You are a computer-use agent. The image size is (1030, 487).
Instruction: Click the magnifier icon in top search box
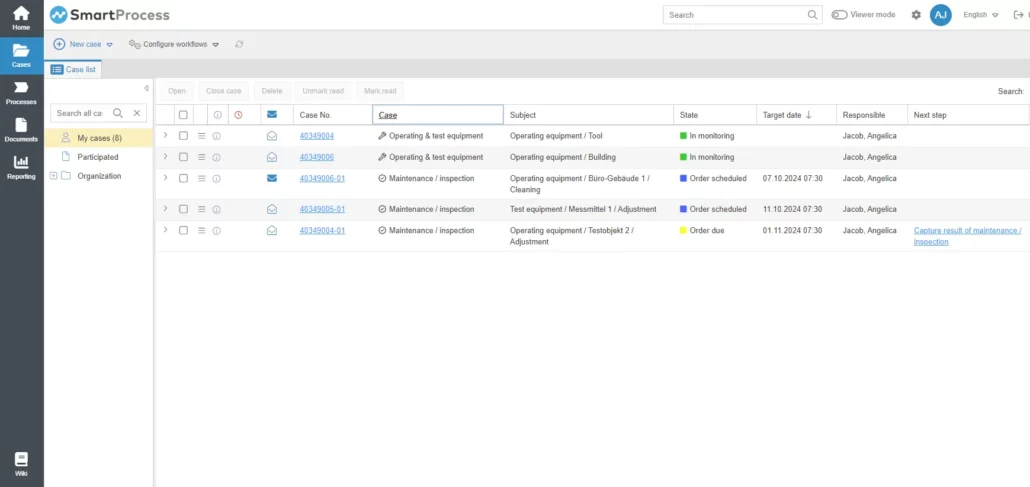tap(813, 14)
